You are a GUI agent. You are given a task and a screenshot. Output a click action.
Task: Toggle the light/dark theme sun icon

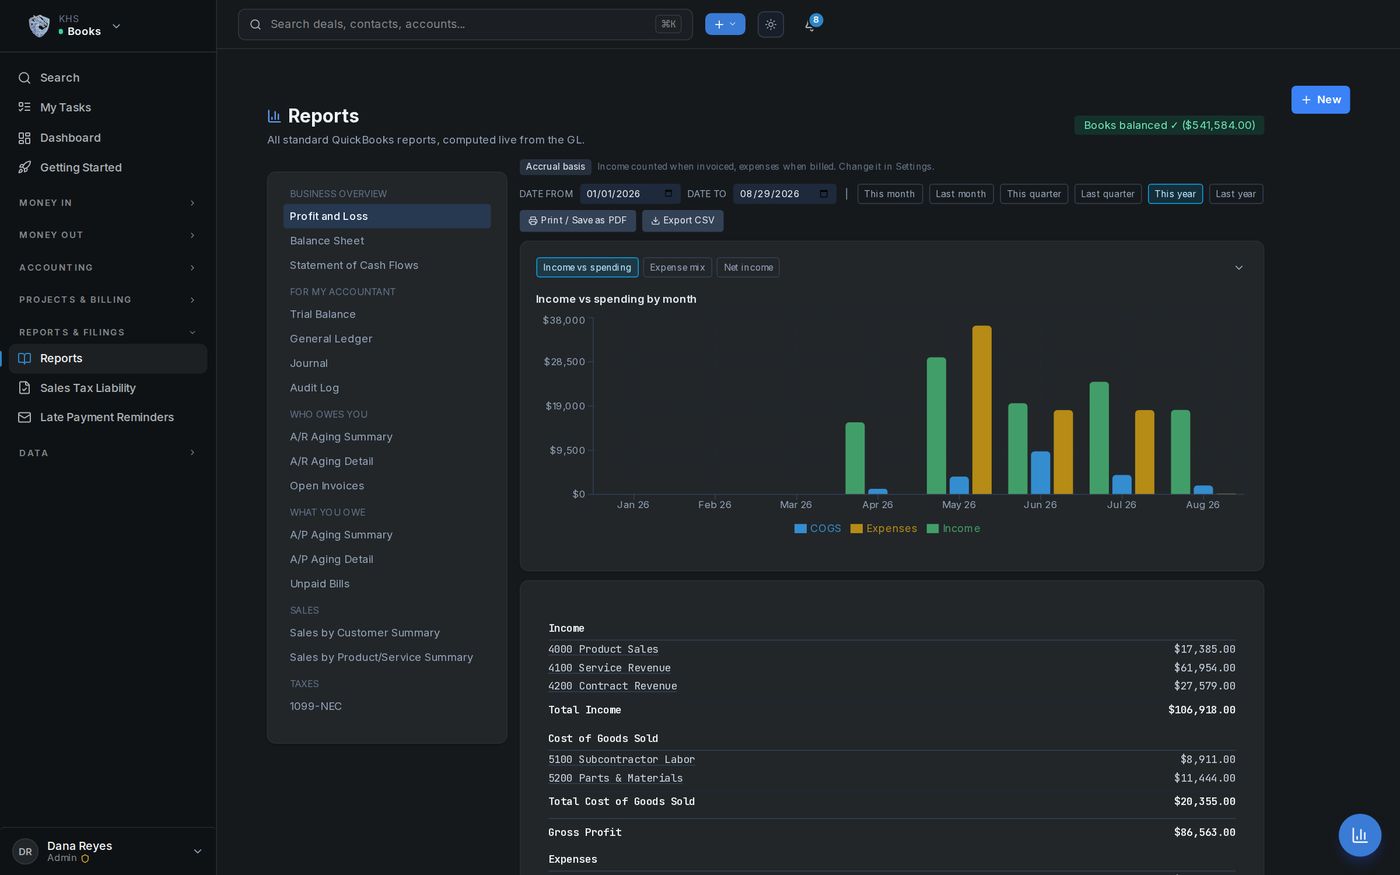coord(771,24)
